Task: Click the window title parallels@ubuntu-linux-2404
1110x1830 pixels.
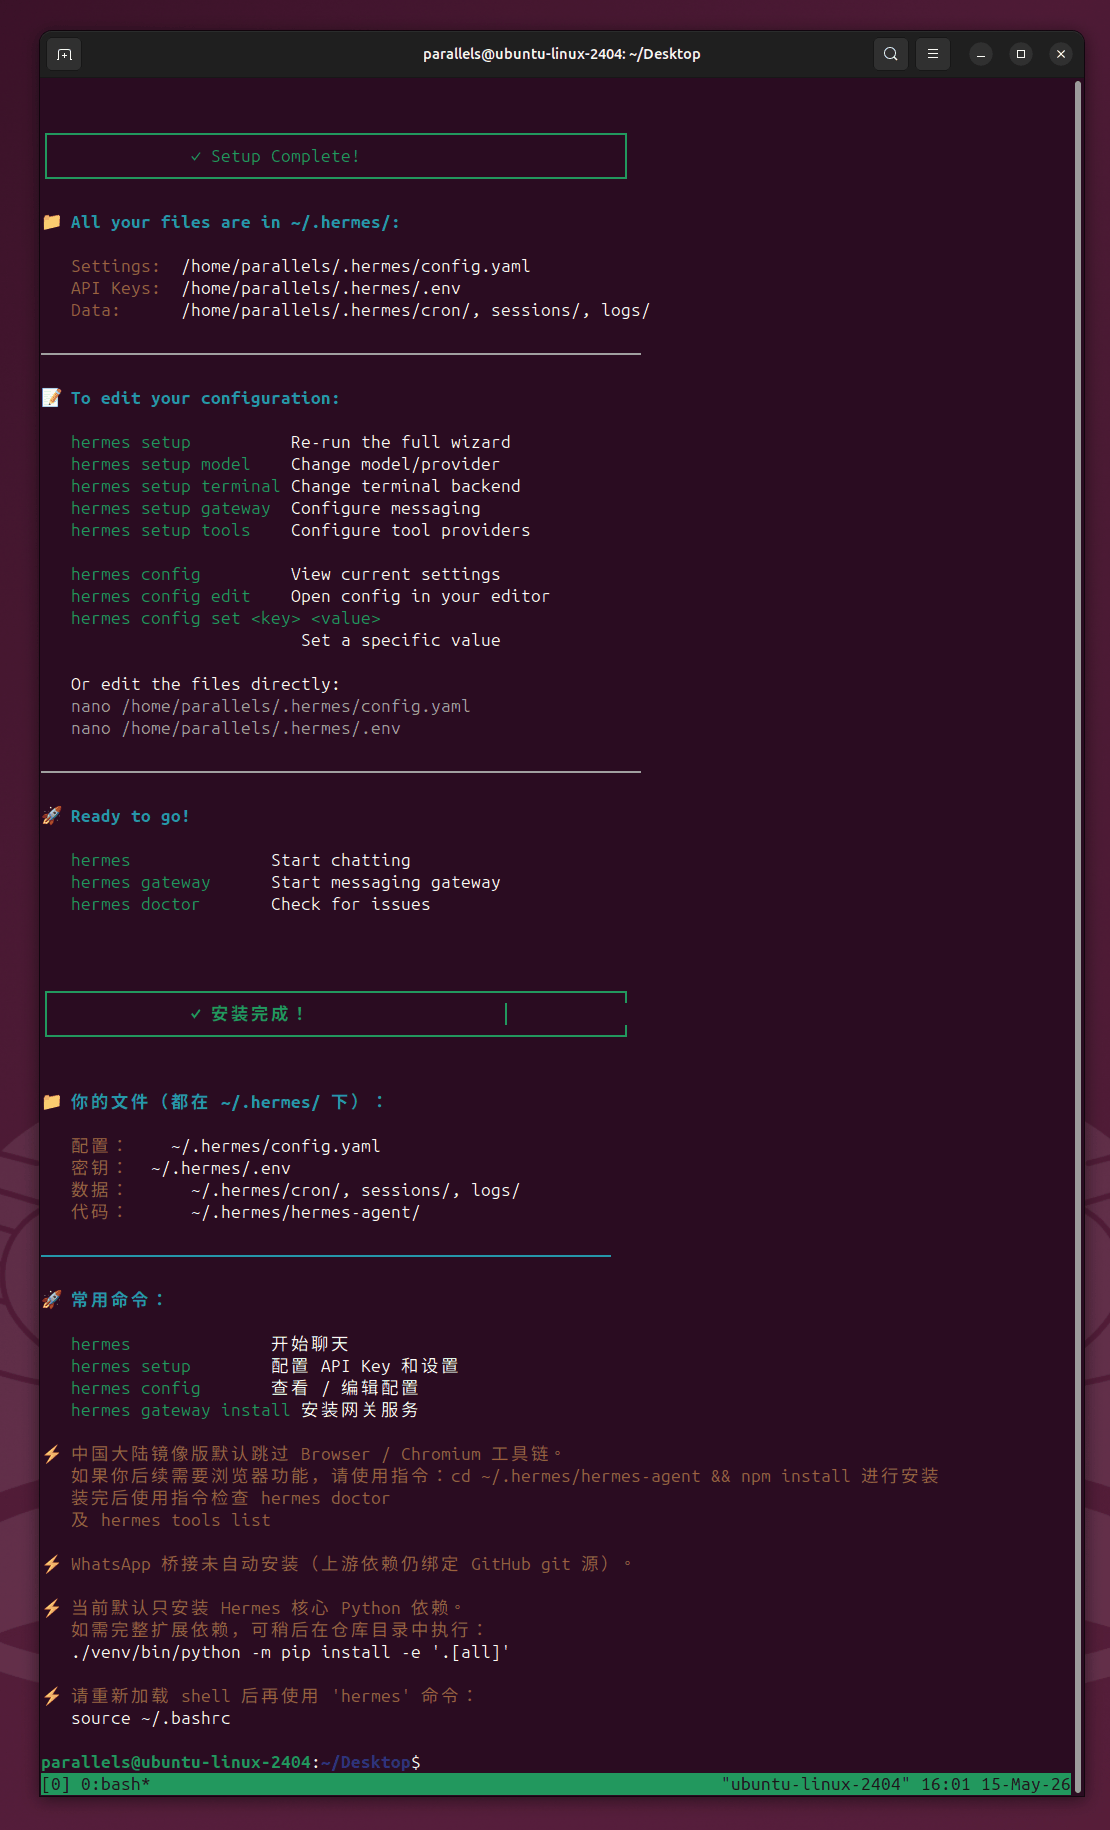Action: 561,54
